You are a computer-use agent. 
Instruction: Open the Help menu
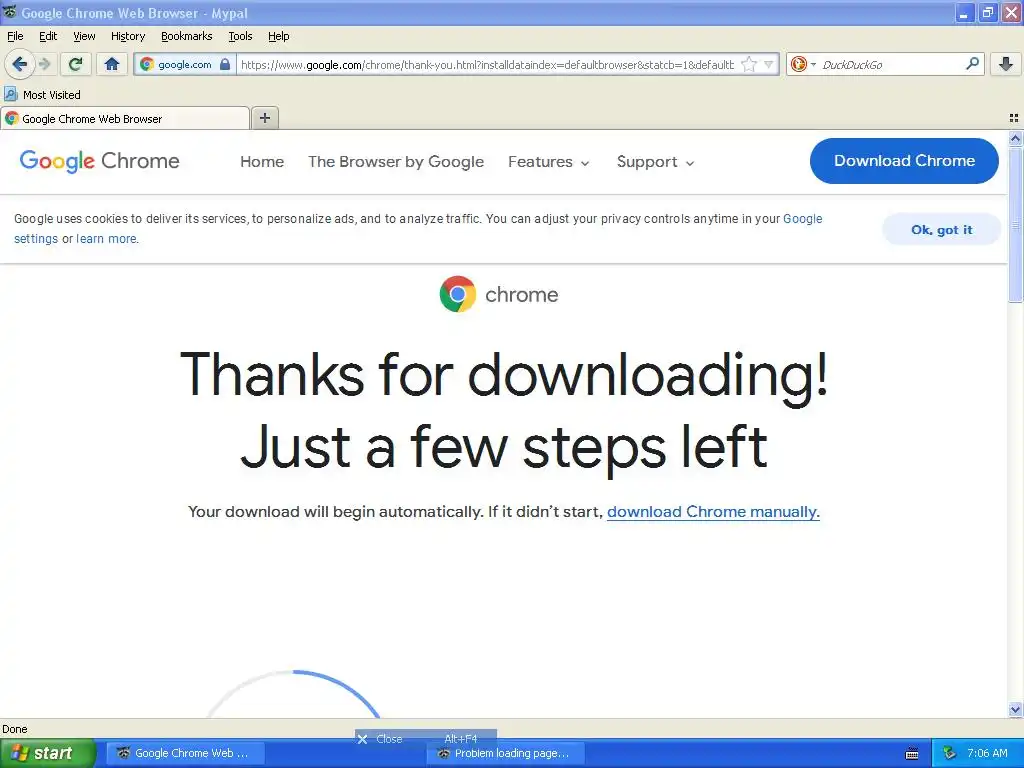(279, 36)
